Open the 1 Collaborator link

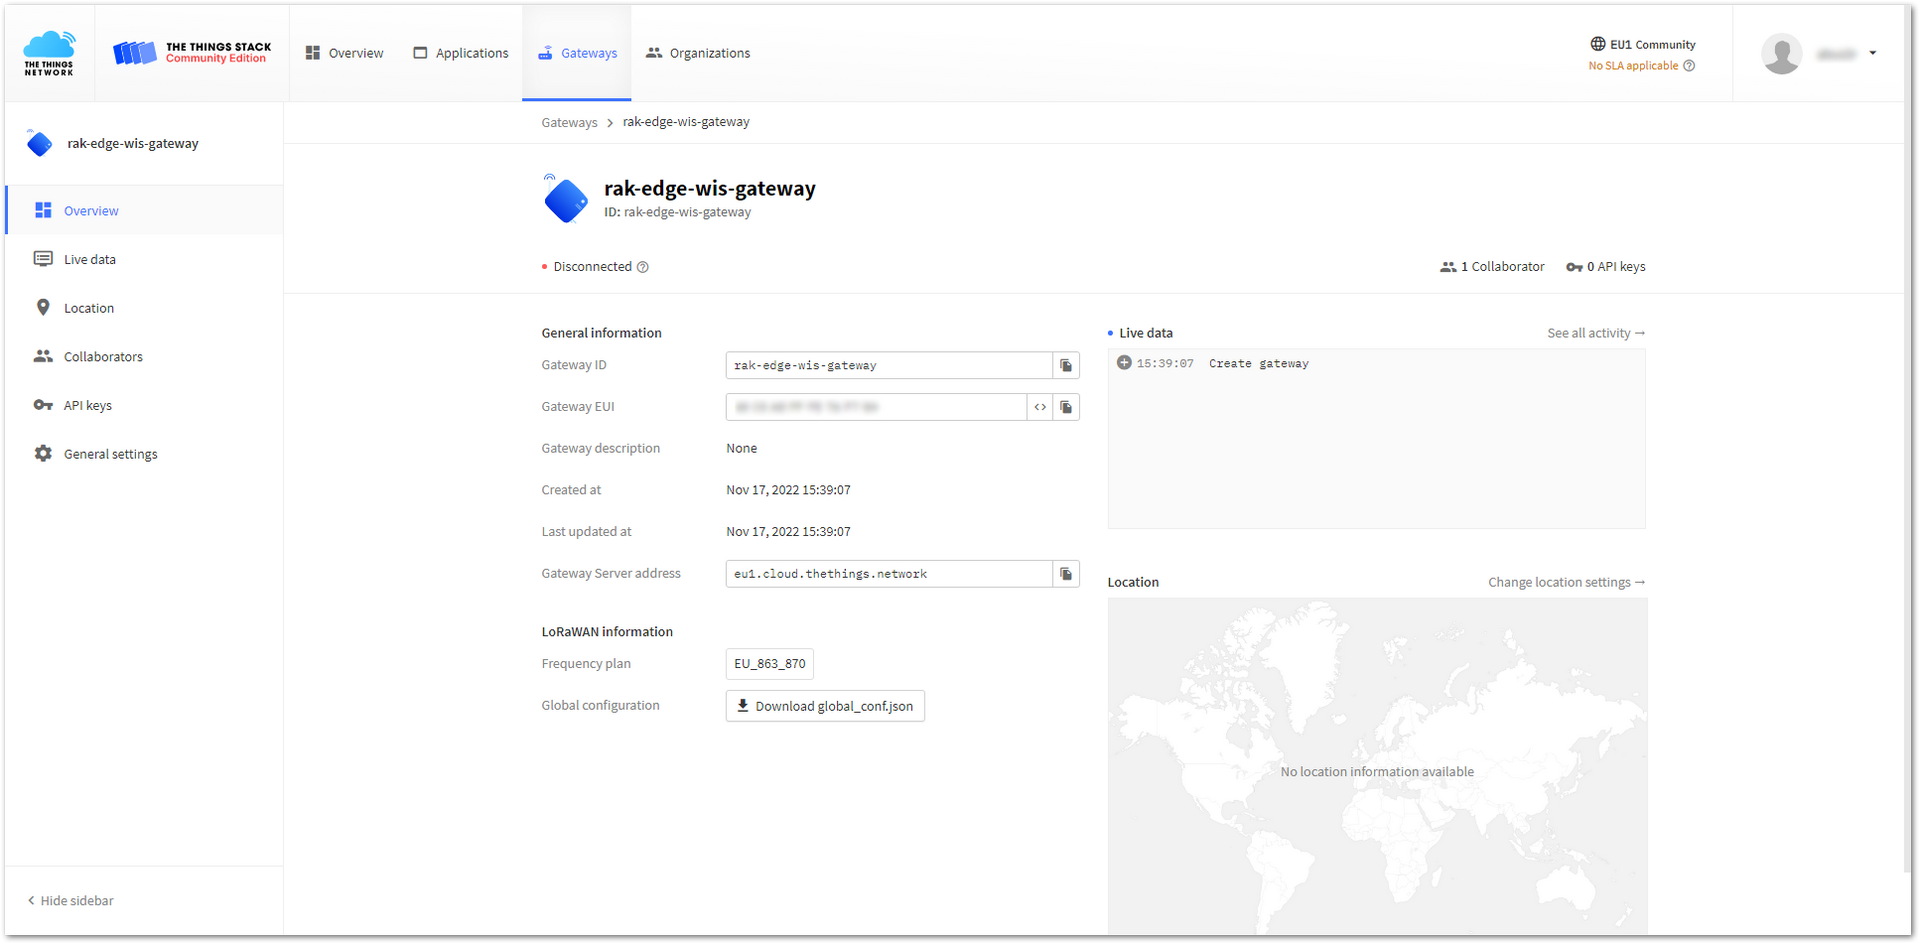[x=1492, y=267]
